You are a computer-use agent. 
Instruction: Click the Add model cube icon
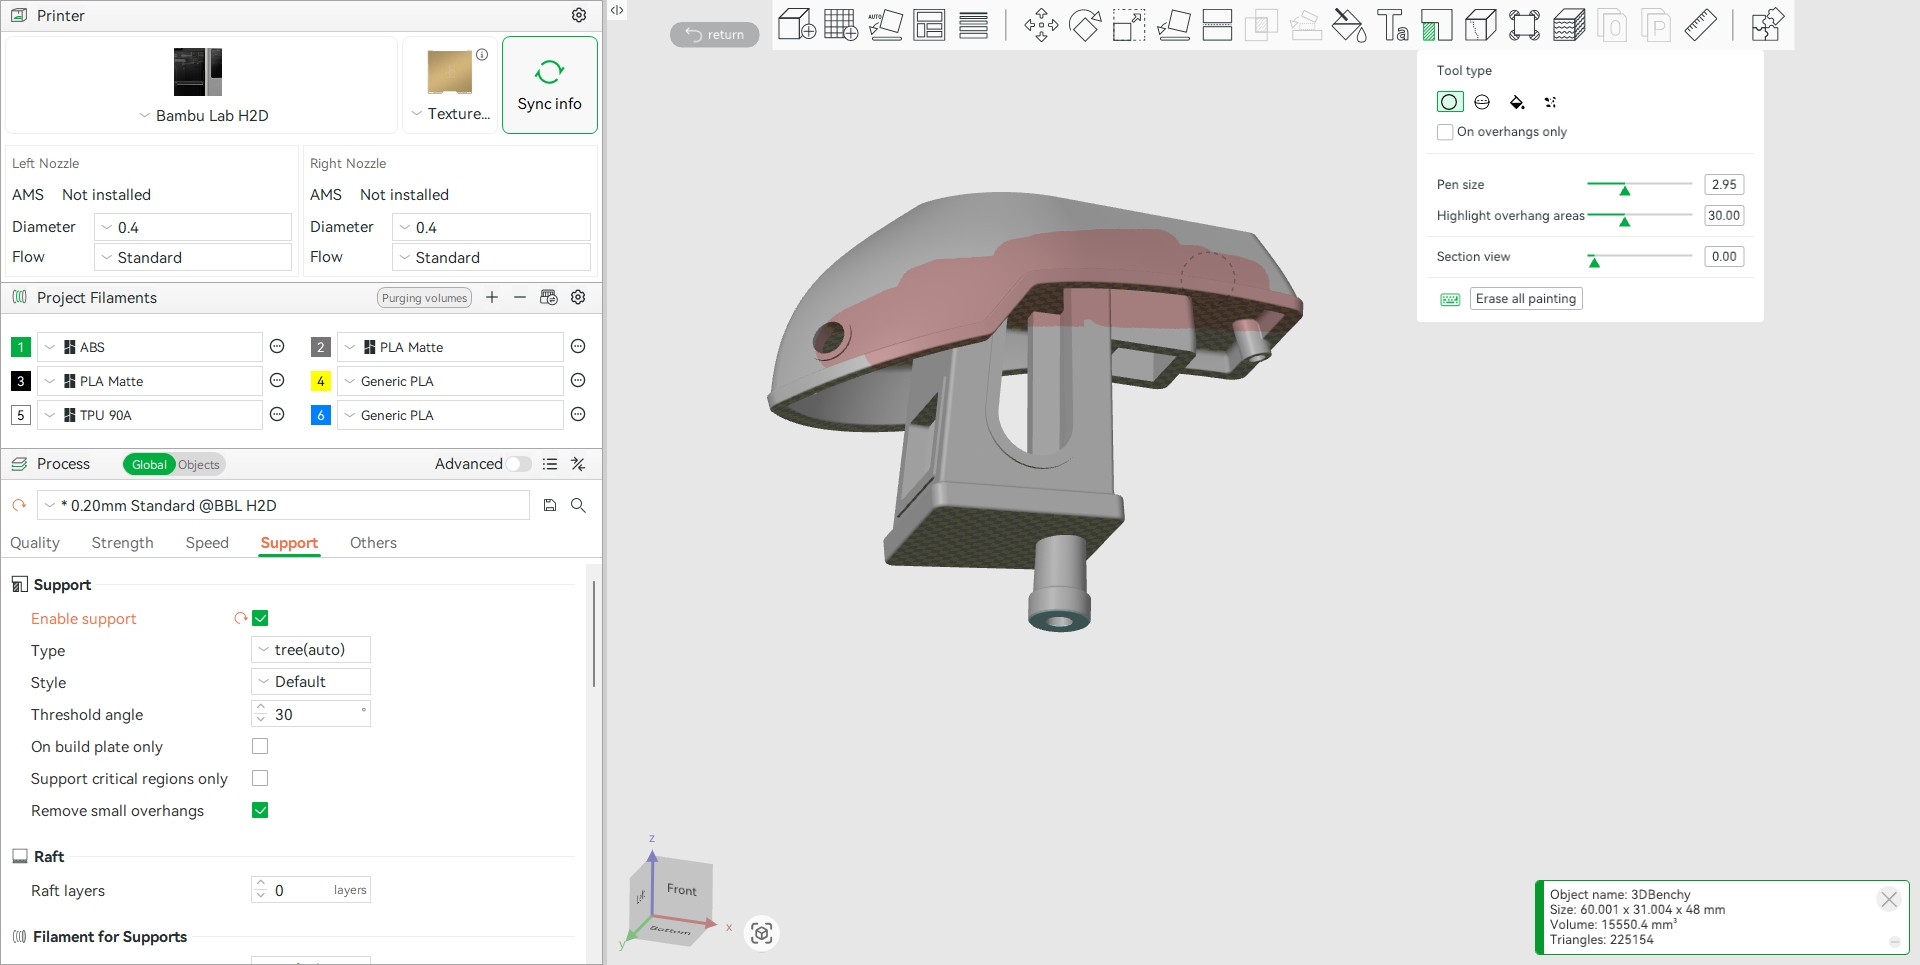click(796, 24)
